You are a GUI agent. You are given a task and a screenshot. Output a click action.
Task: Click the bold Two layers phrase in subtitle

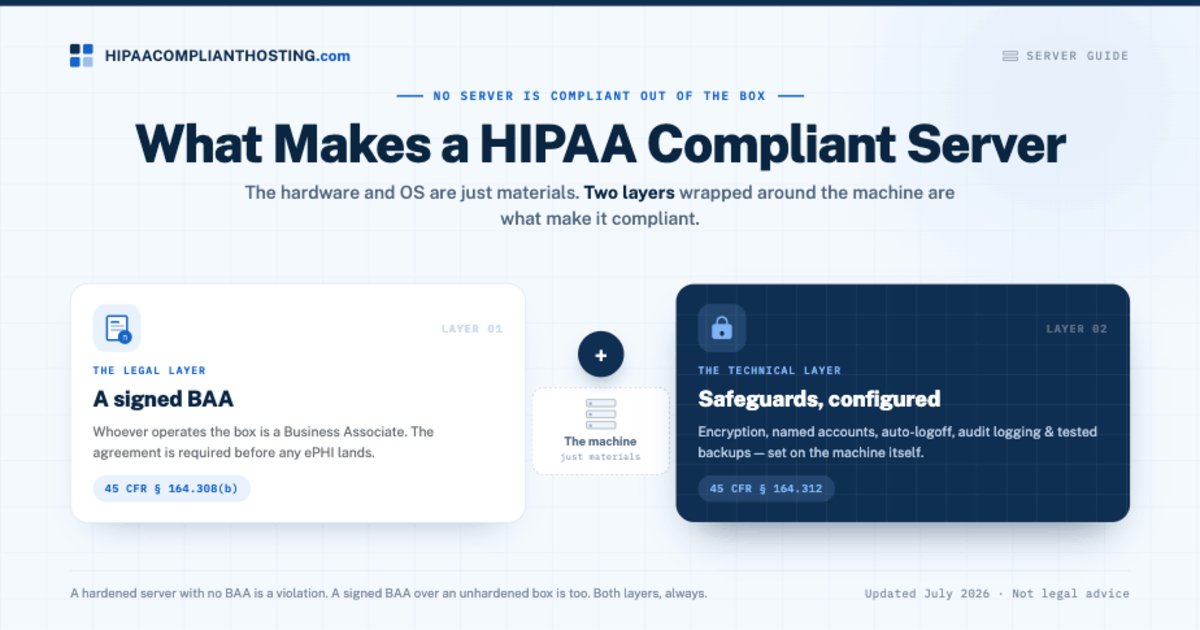pos(630,192)
